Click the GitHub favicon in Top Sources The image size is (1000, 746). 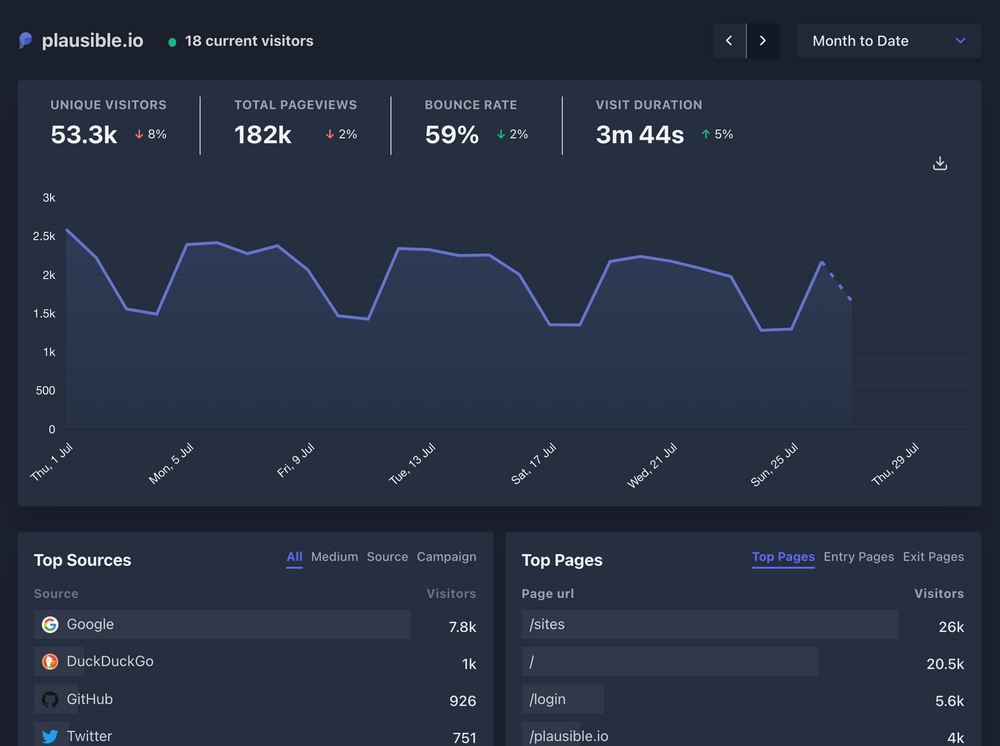click(49, 699)
